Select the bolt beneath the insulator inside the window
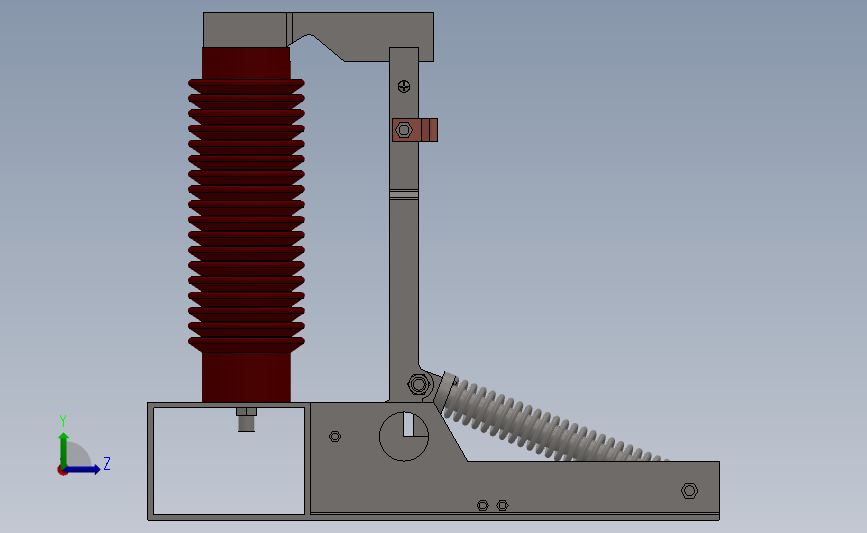 pyautogui.click(x=246, y=420)
